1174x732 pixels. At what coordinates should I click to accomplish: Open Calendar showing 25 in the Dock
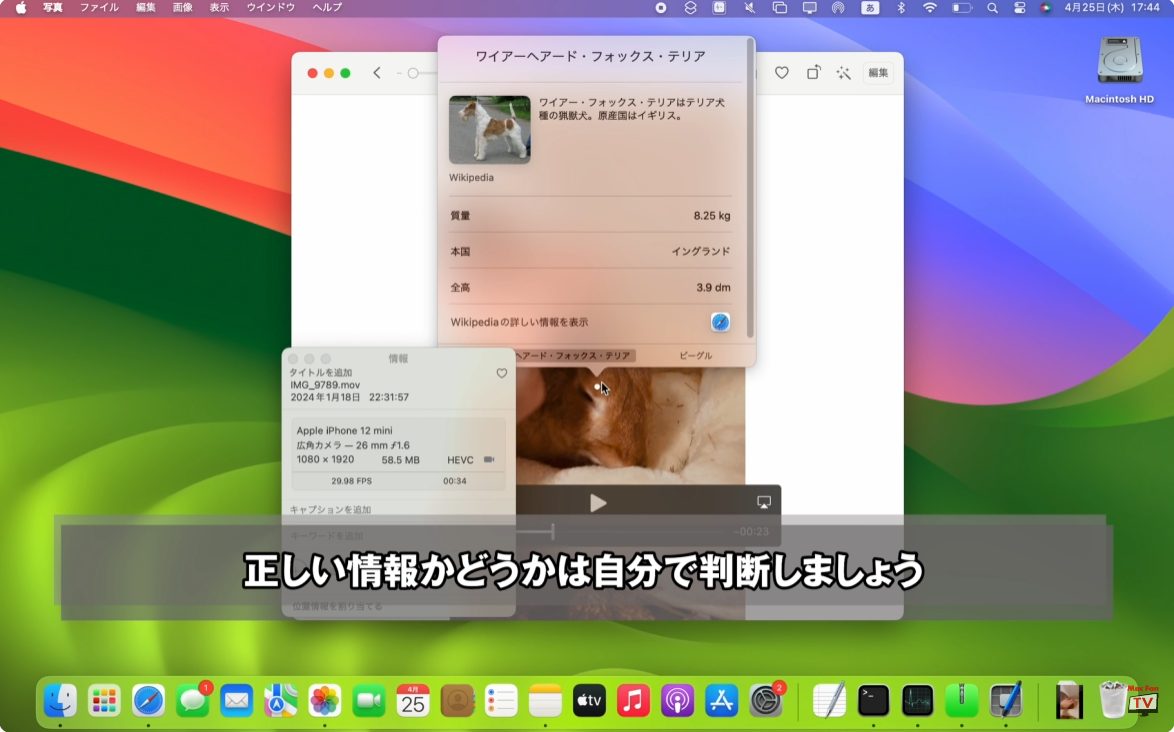413,701
